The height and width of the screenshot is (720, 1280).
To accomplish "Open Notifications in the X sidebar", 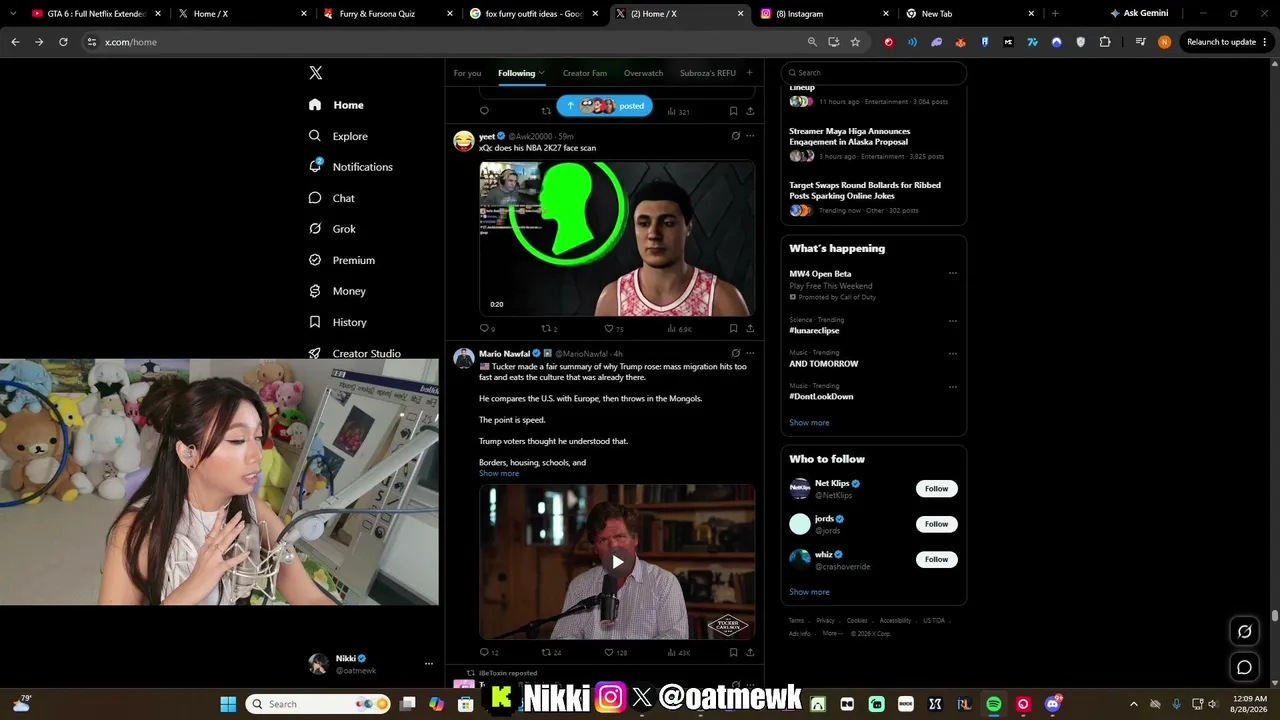I will [351, 167].
